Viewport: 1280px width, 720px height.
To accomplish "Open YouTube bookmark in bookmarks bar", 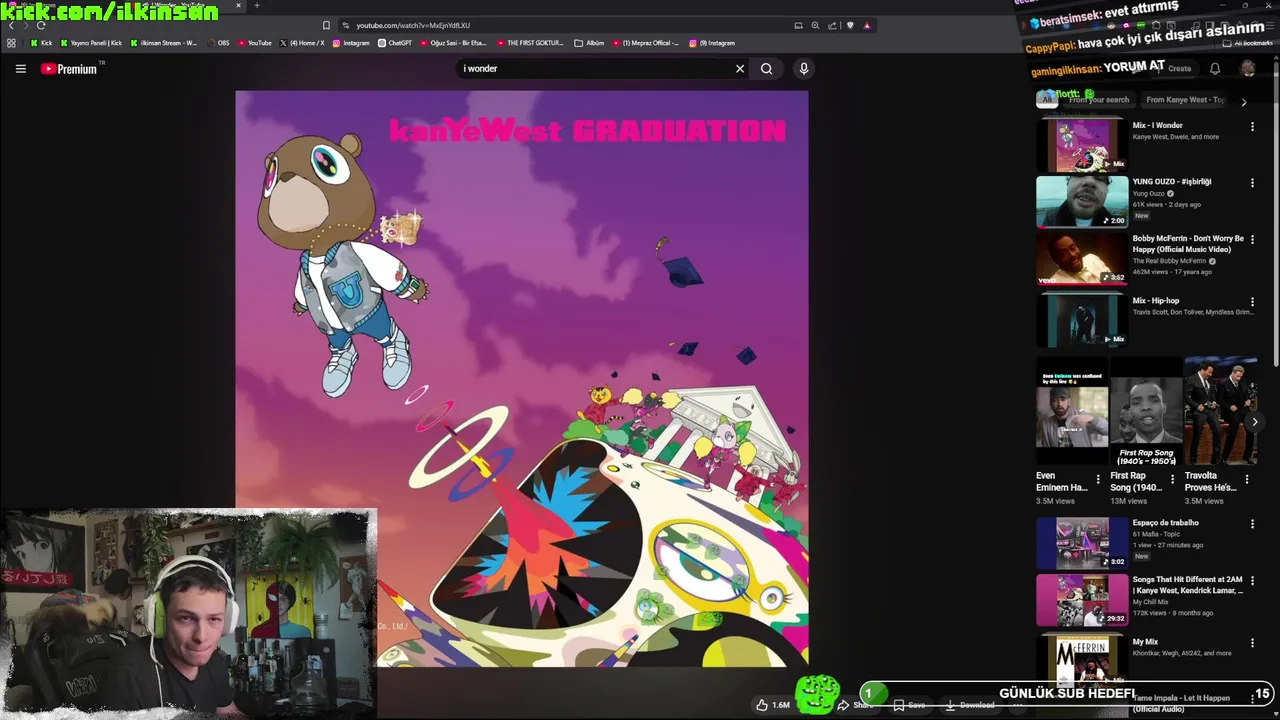I will (x=254, y=43).
